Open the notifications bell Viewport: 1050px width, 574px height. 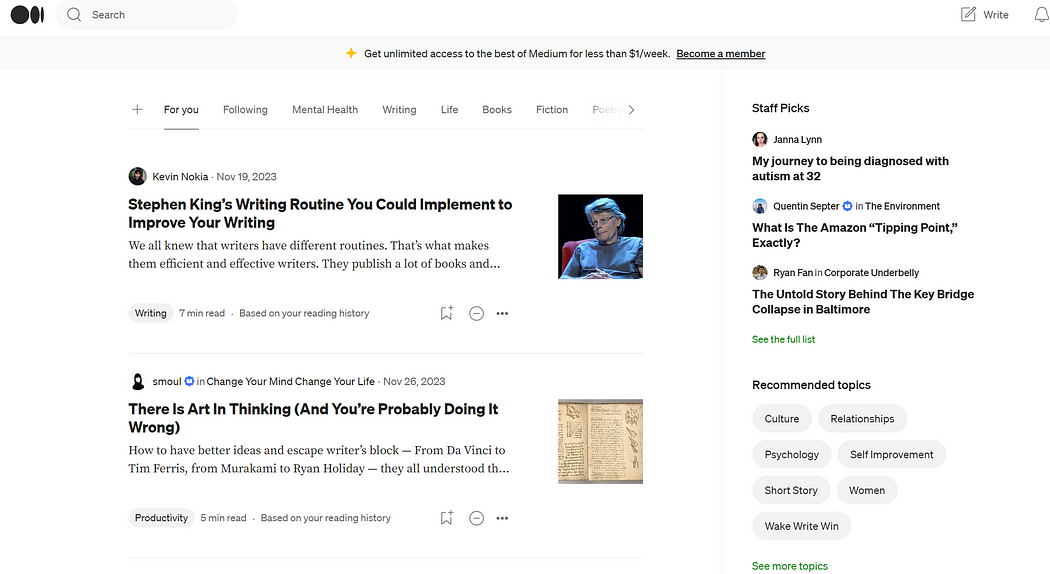pos(1041,15)
